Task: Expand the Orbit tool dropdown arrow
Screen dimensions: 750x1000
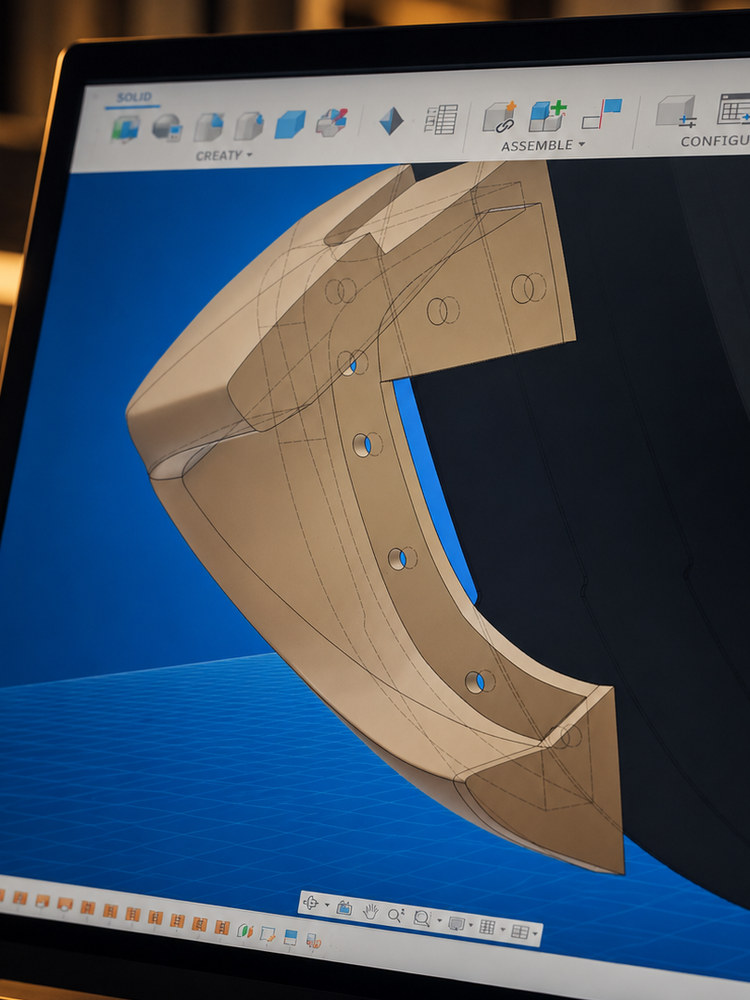Action: coord(327,906)
